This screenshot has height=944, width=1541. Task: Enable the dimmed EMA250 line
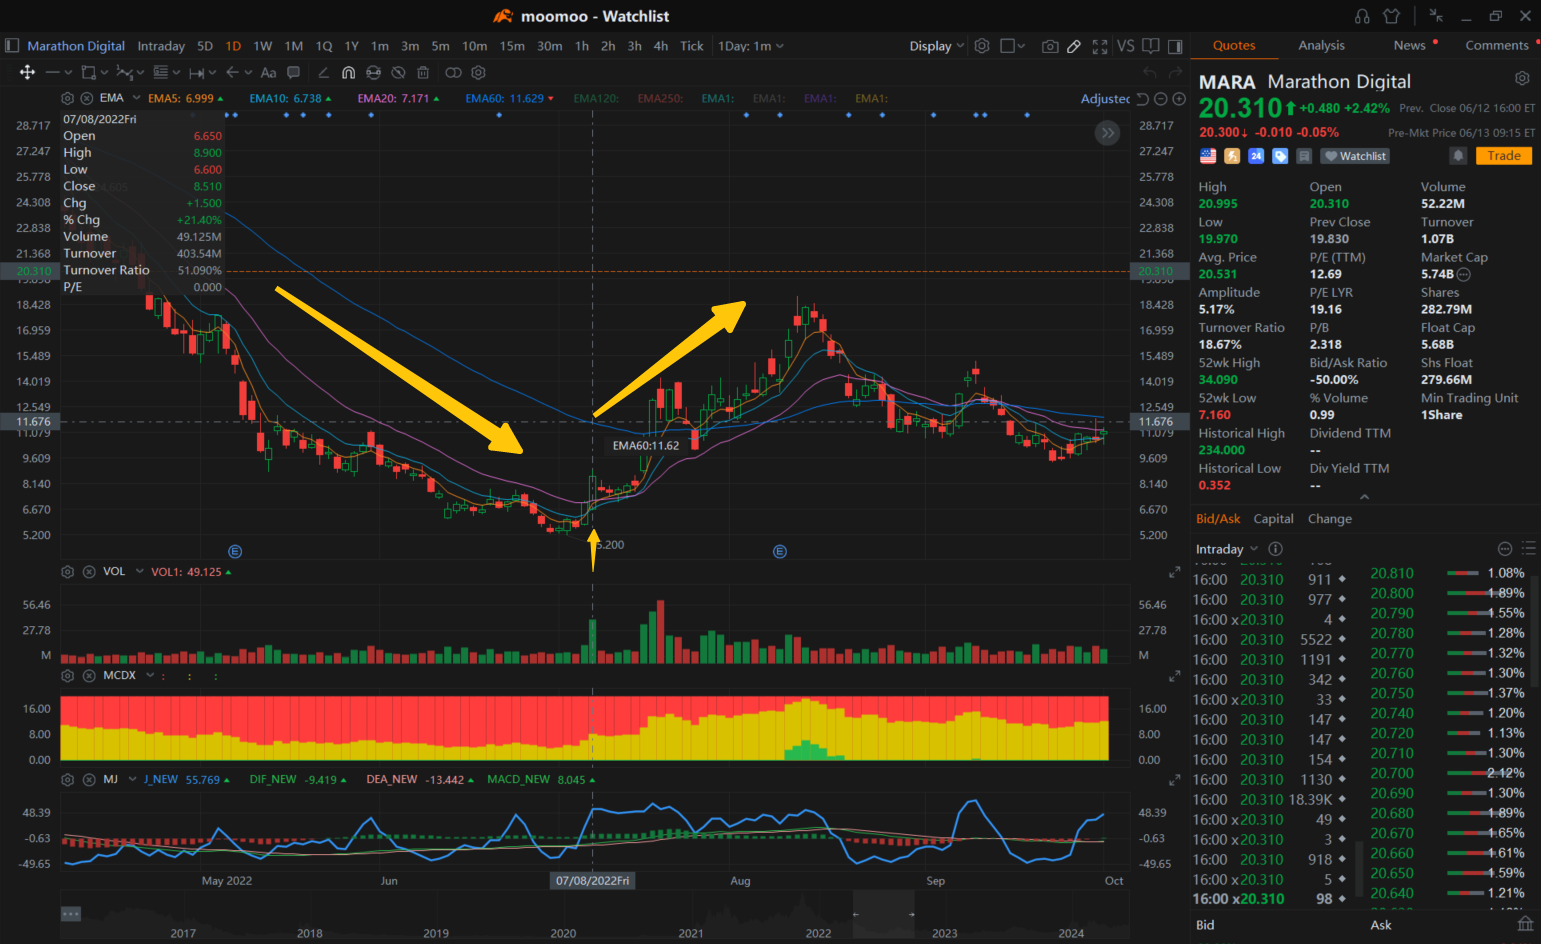coord(660,98)
